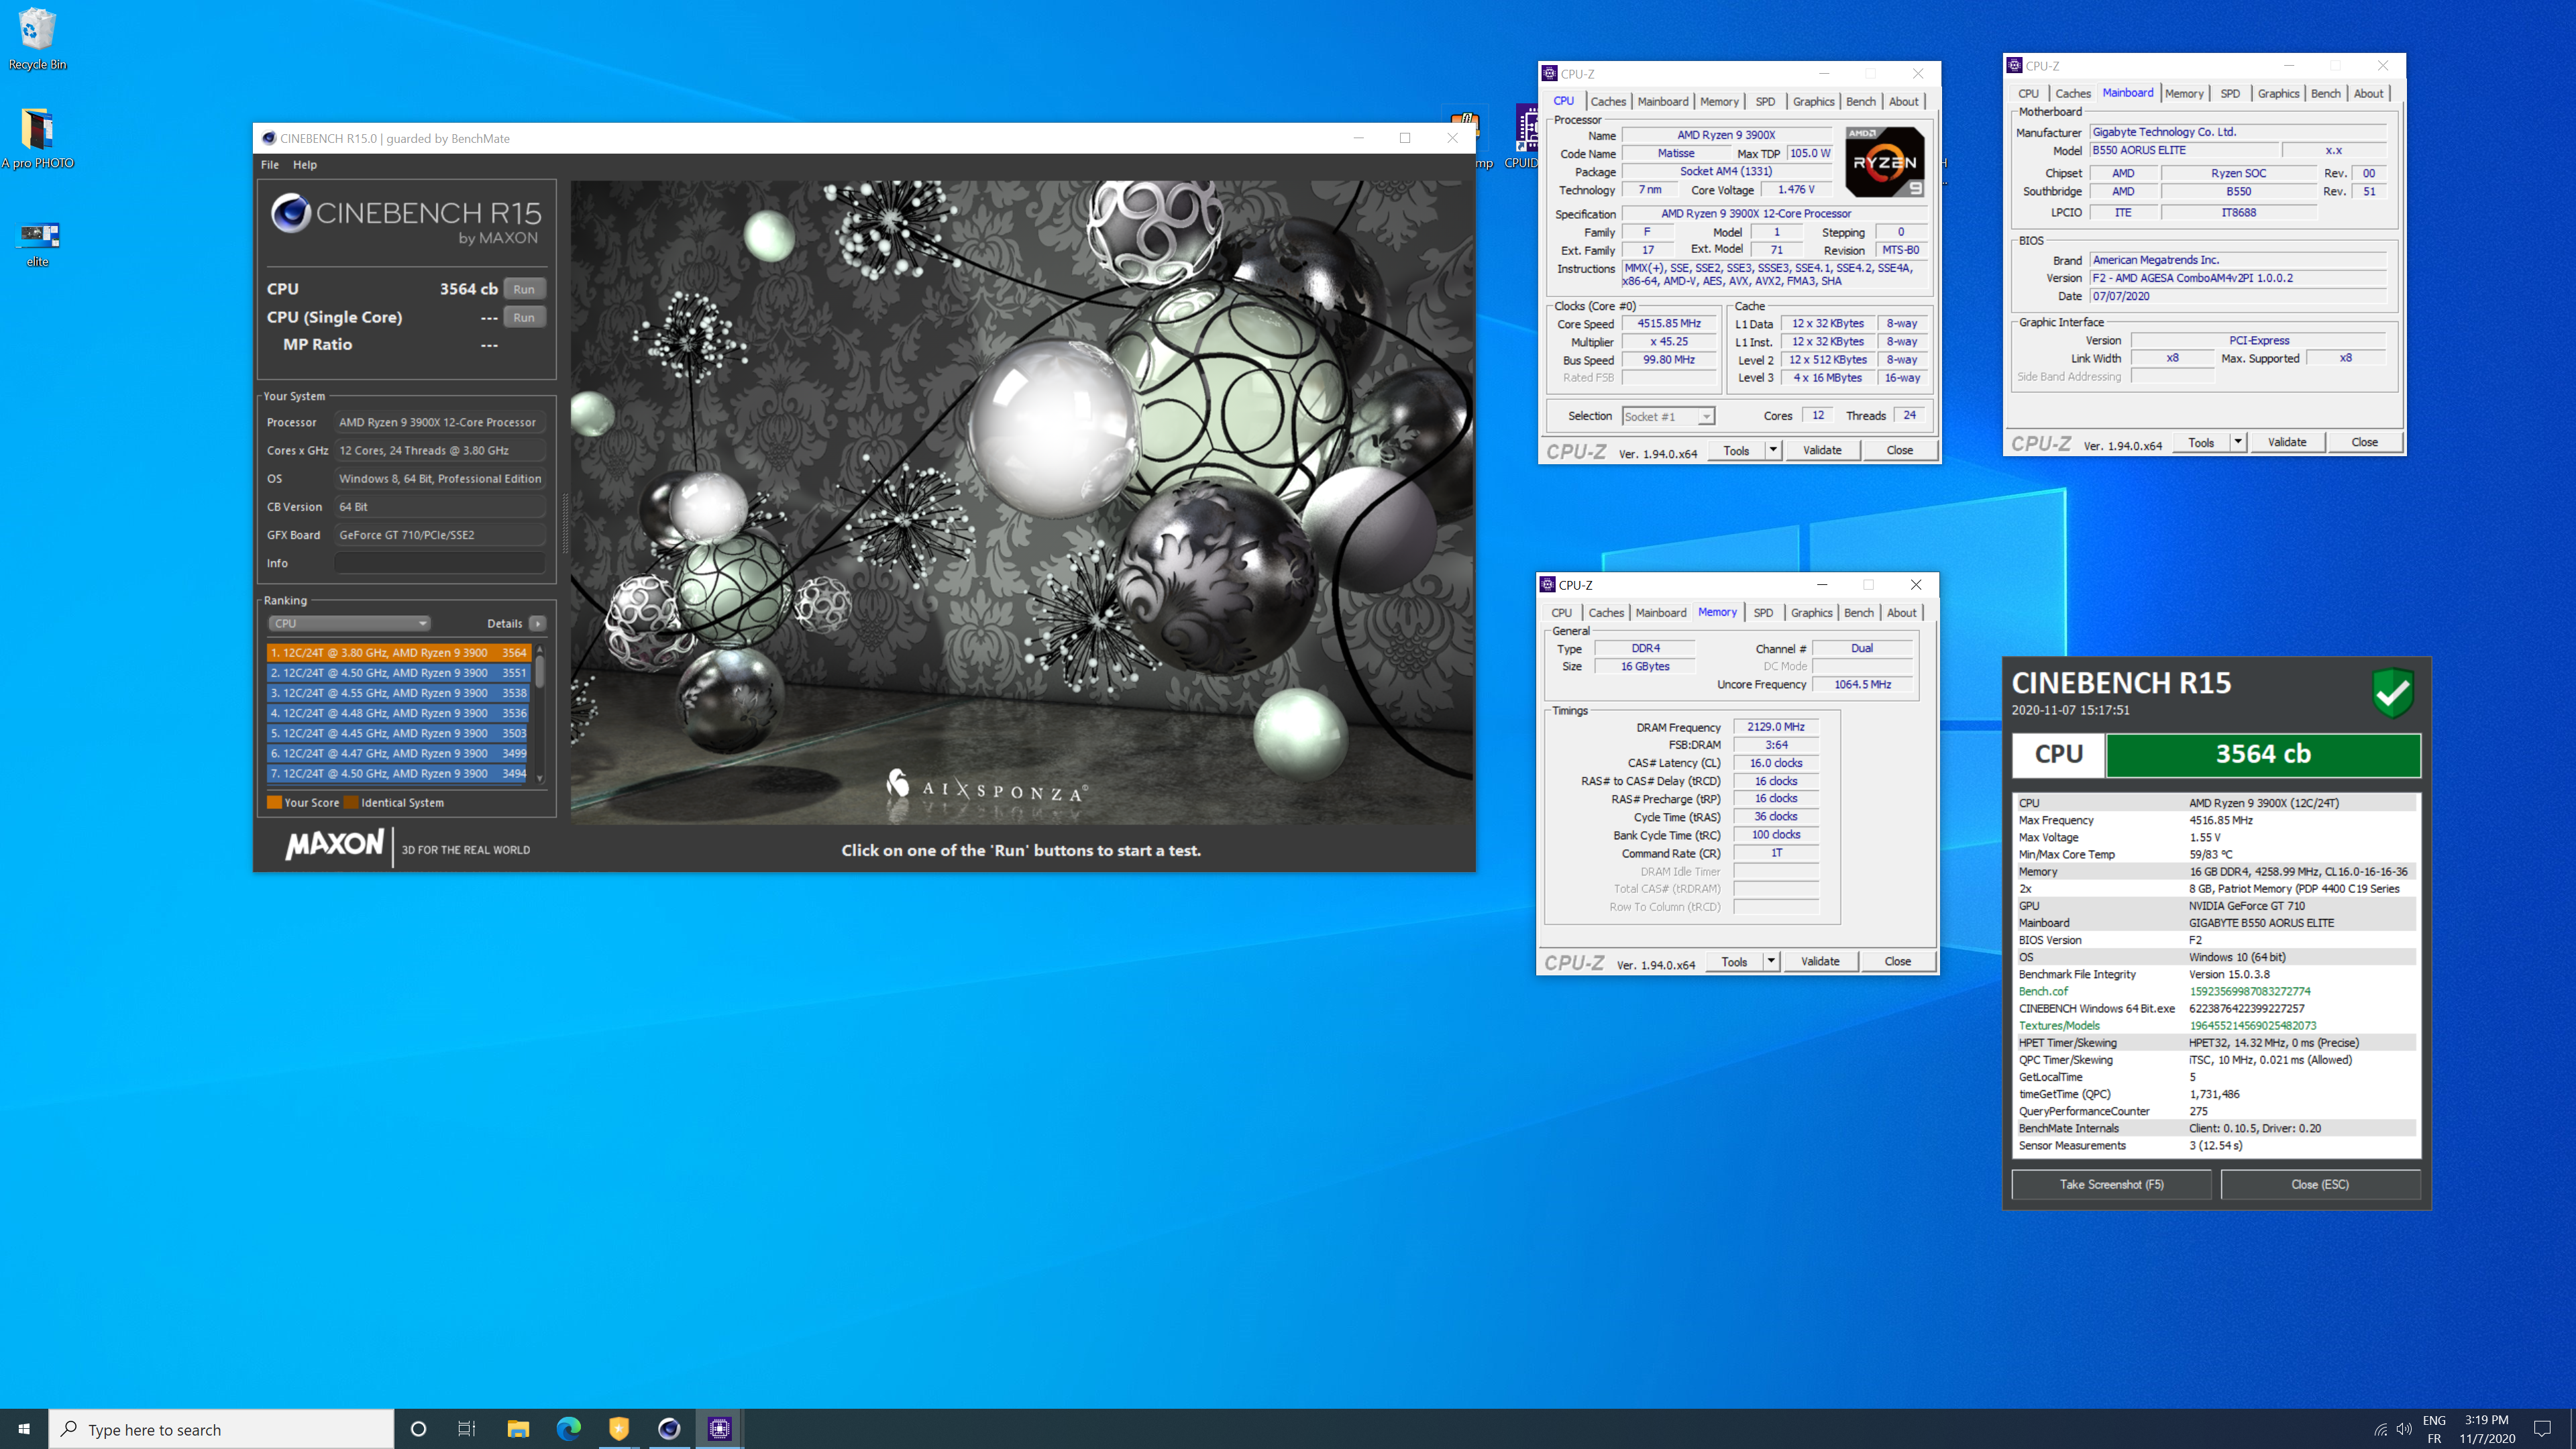Screen dimensions: 2576x1449
Task: Switch to CPU-Z via taskbar icon
Action: click(x=719, y=1429)
